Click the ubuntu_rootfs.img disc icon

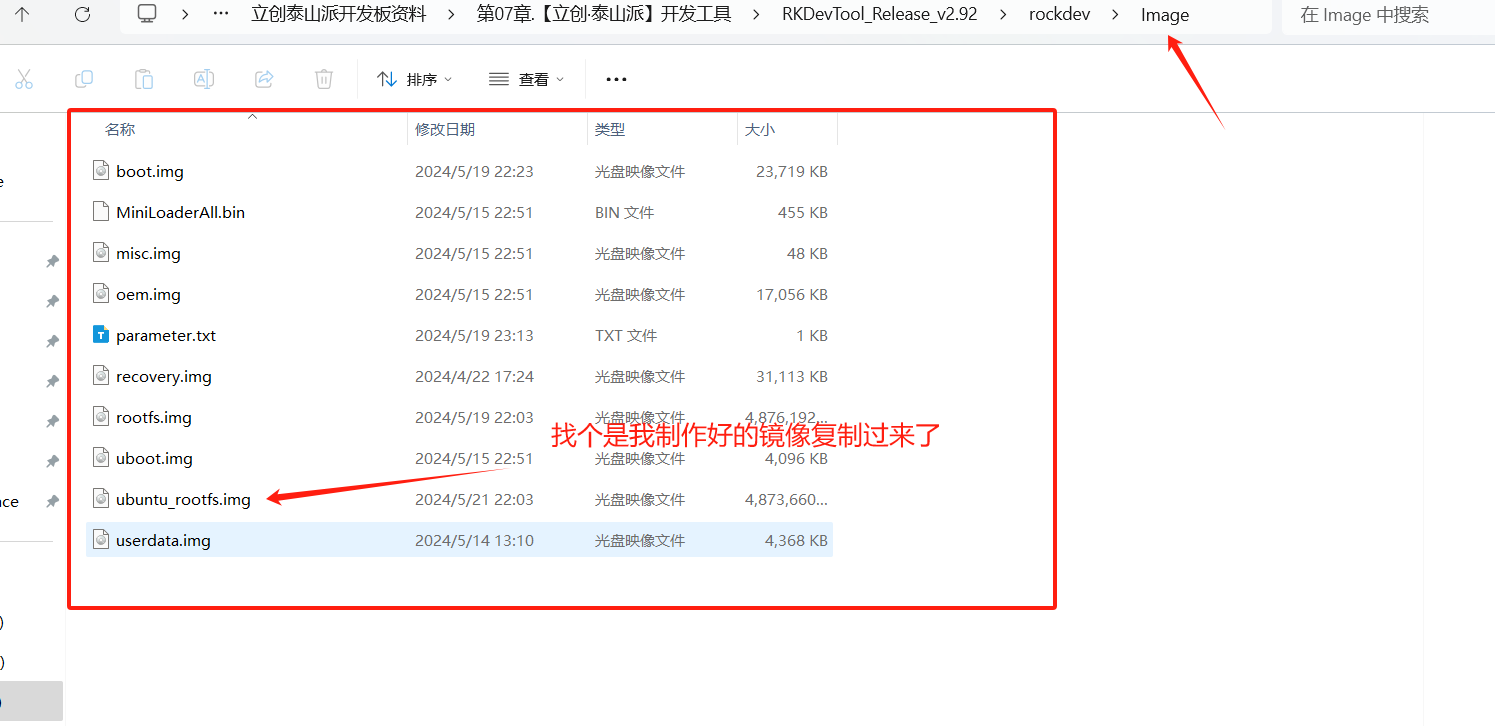tap(100, 499)
